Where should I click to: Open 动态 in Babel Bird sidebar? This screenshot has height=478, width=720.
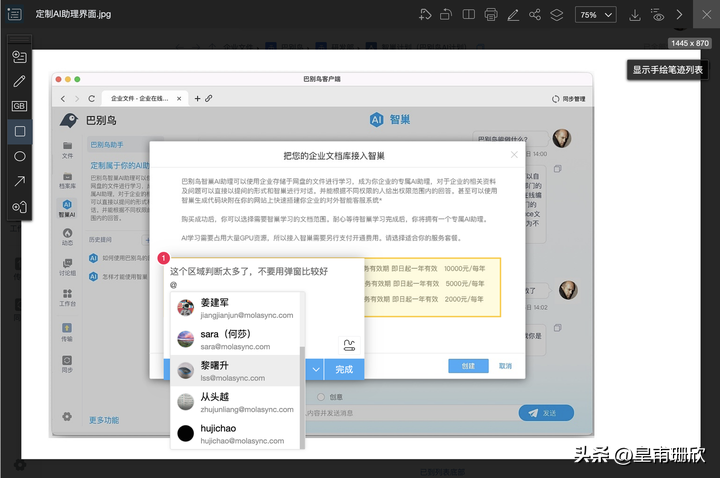pyautogui.click(x=67, y=237)
